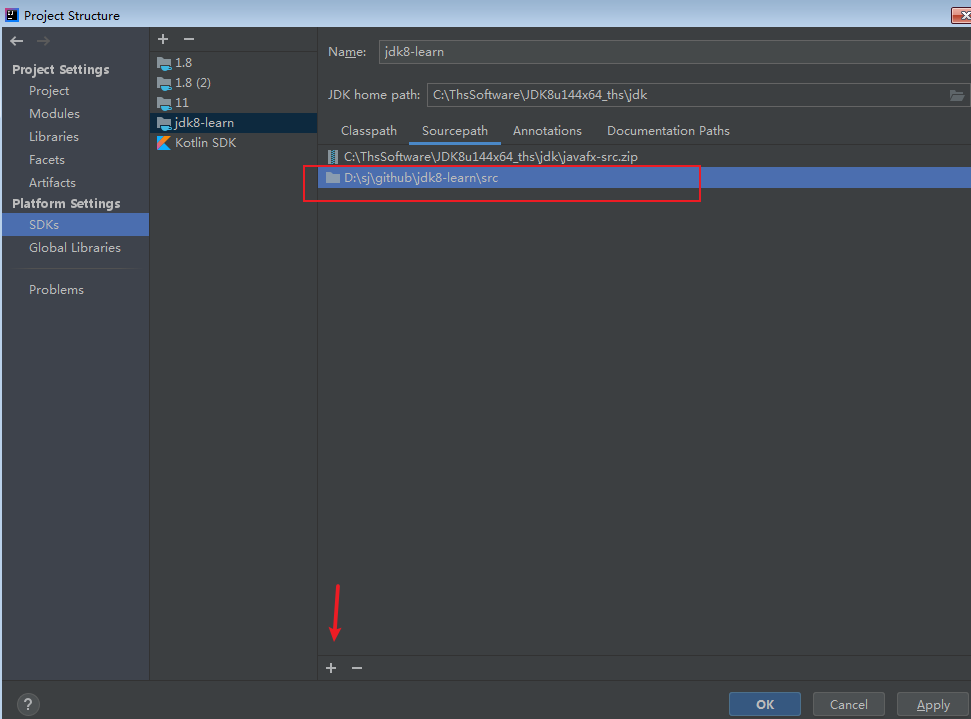Remove selected SDK with minus icon
This screenshot has width=971, height=719.
(x=189, y=39)
